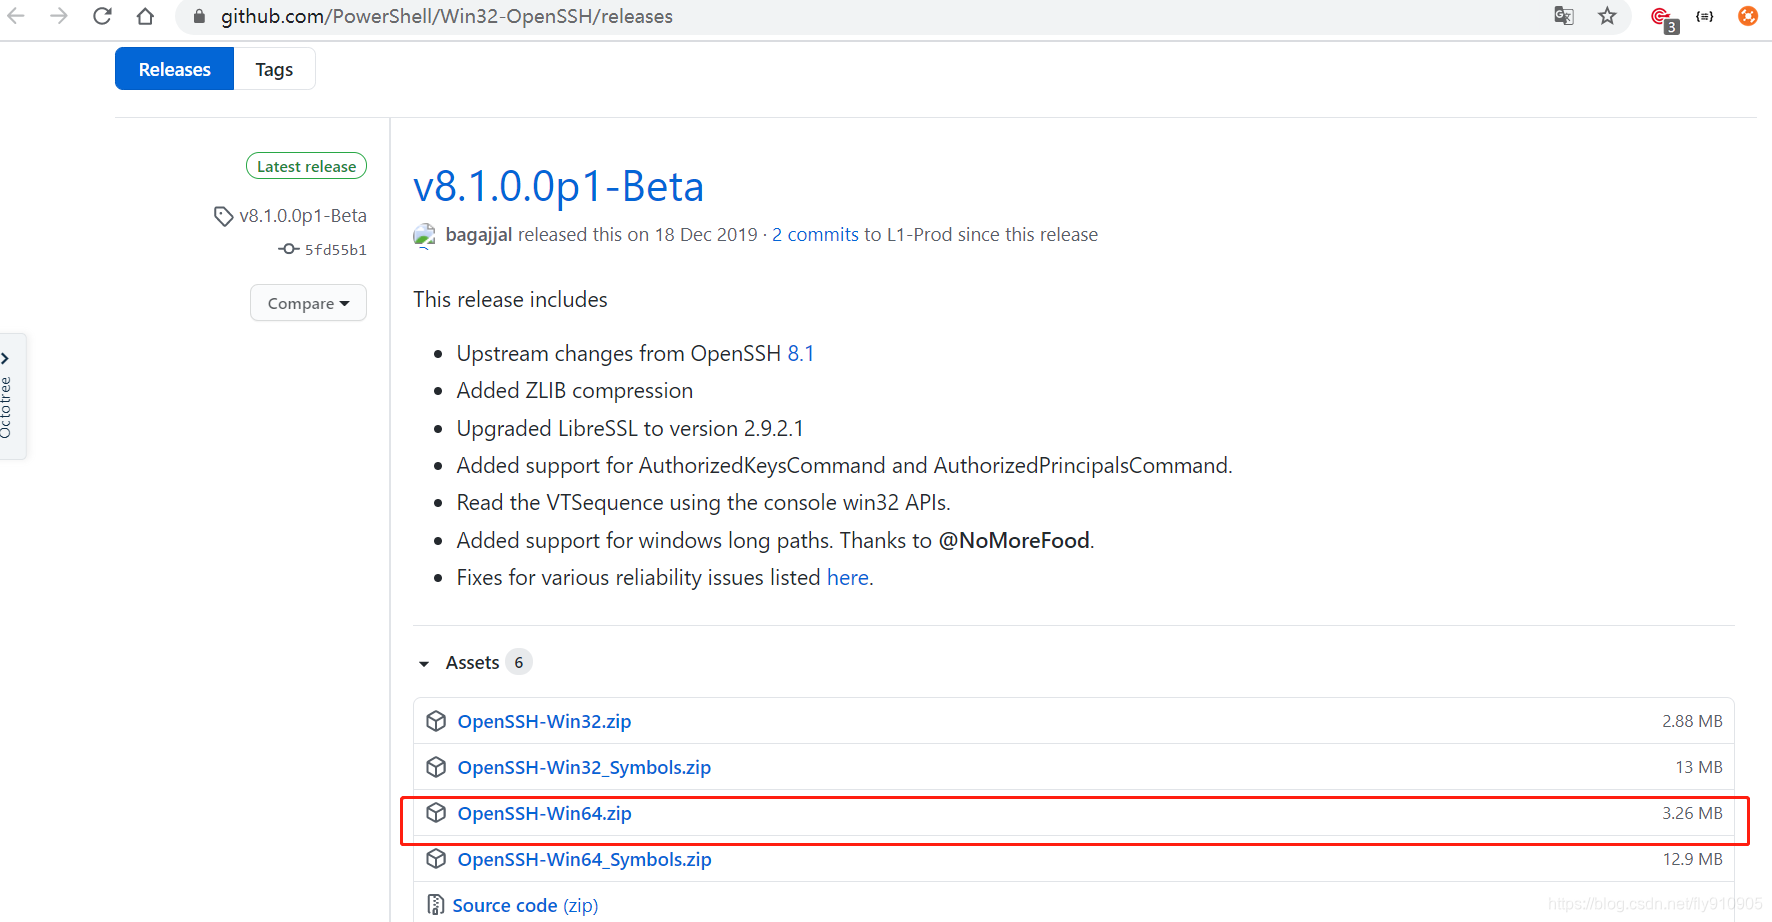
Task: Open the translate page icon
Action: tap(1564, 16)
